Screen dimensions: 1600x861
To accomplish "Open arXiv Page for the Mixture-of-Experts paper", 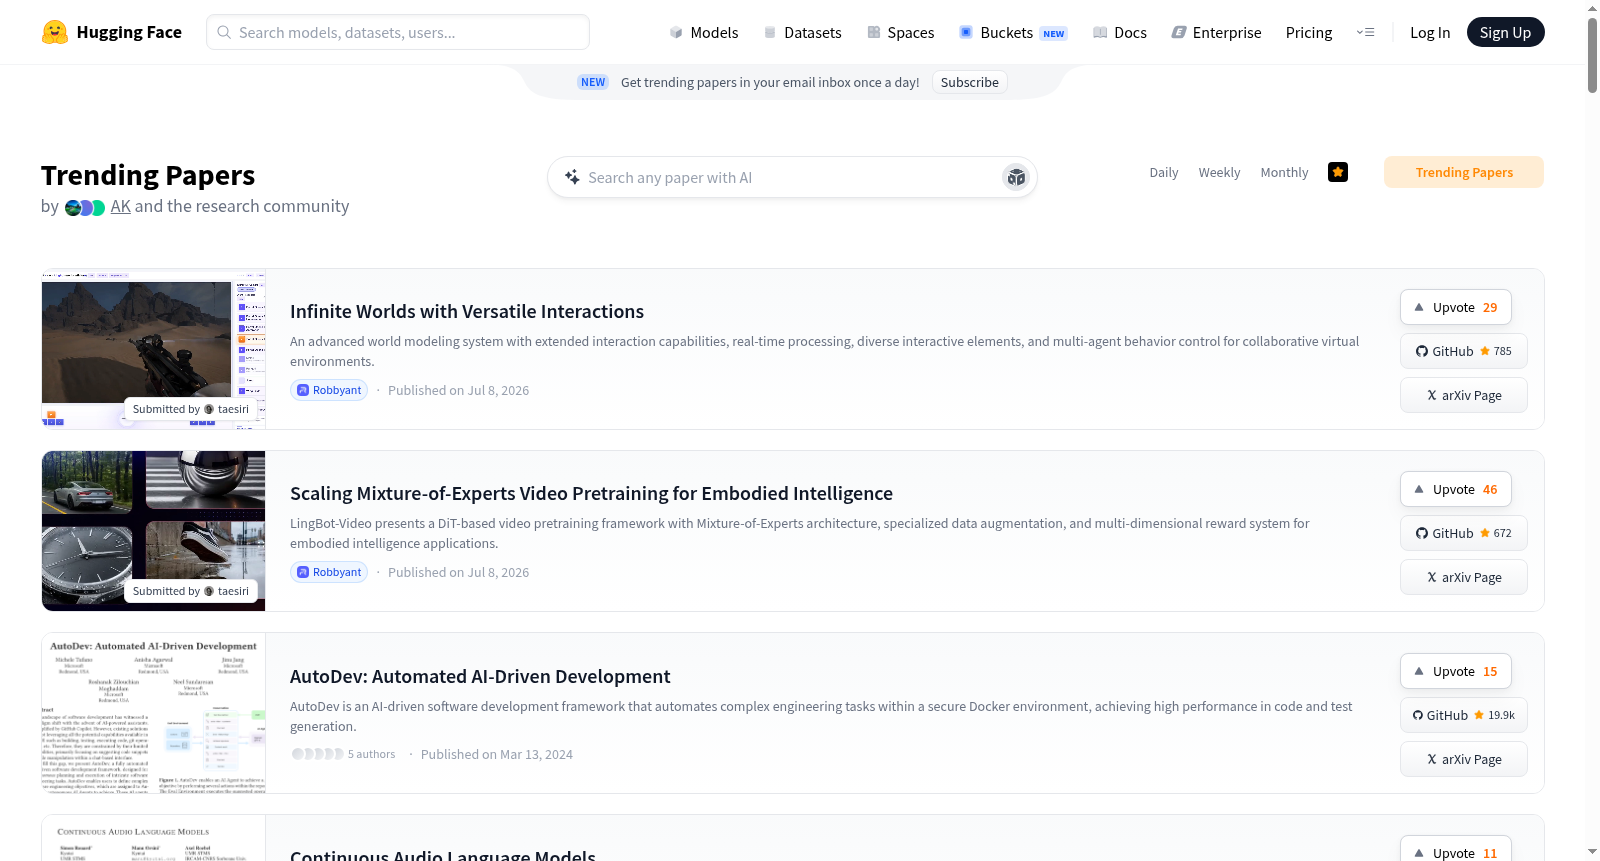I will tap(1464, 577).
